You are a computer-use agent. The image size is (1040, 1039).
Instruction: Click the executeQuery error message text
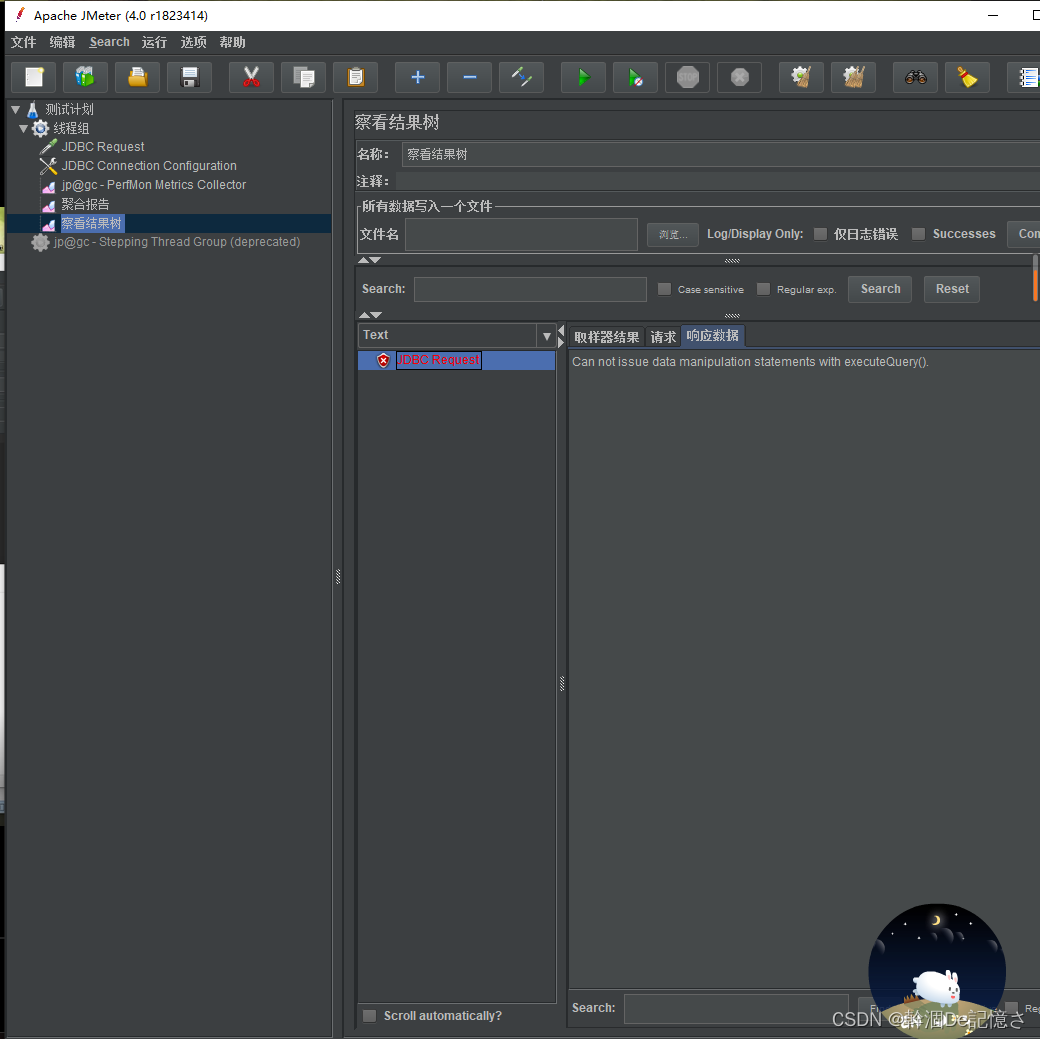pyautogui.click(x=750, y=362)
